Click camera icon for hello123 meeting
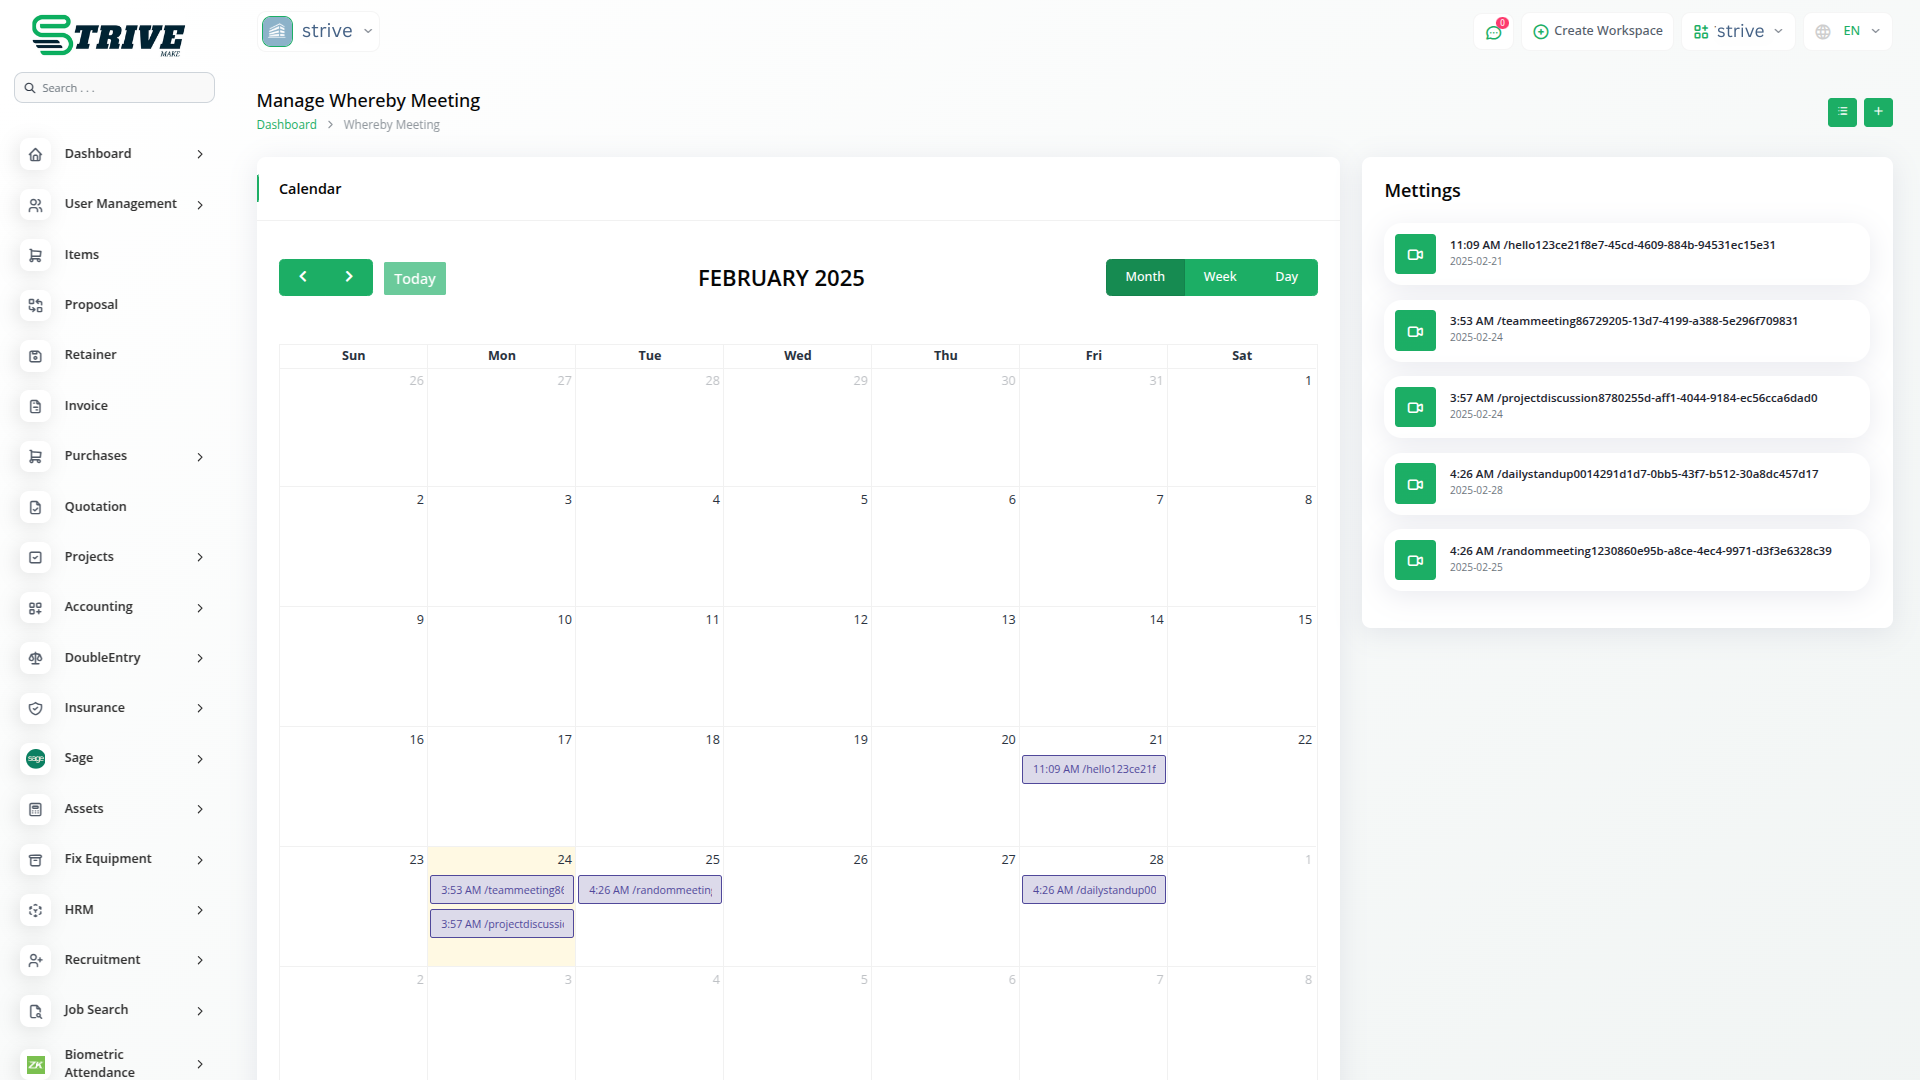 (x=1415, y=254)
